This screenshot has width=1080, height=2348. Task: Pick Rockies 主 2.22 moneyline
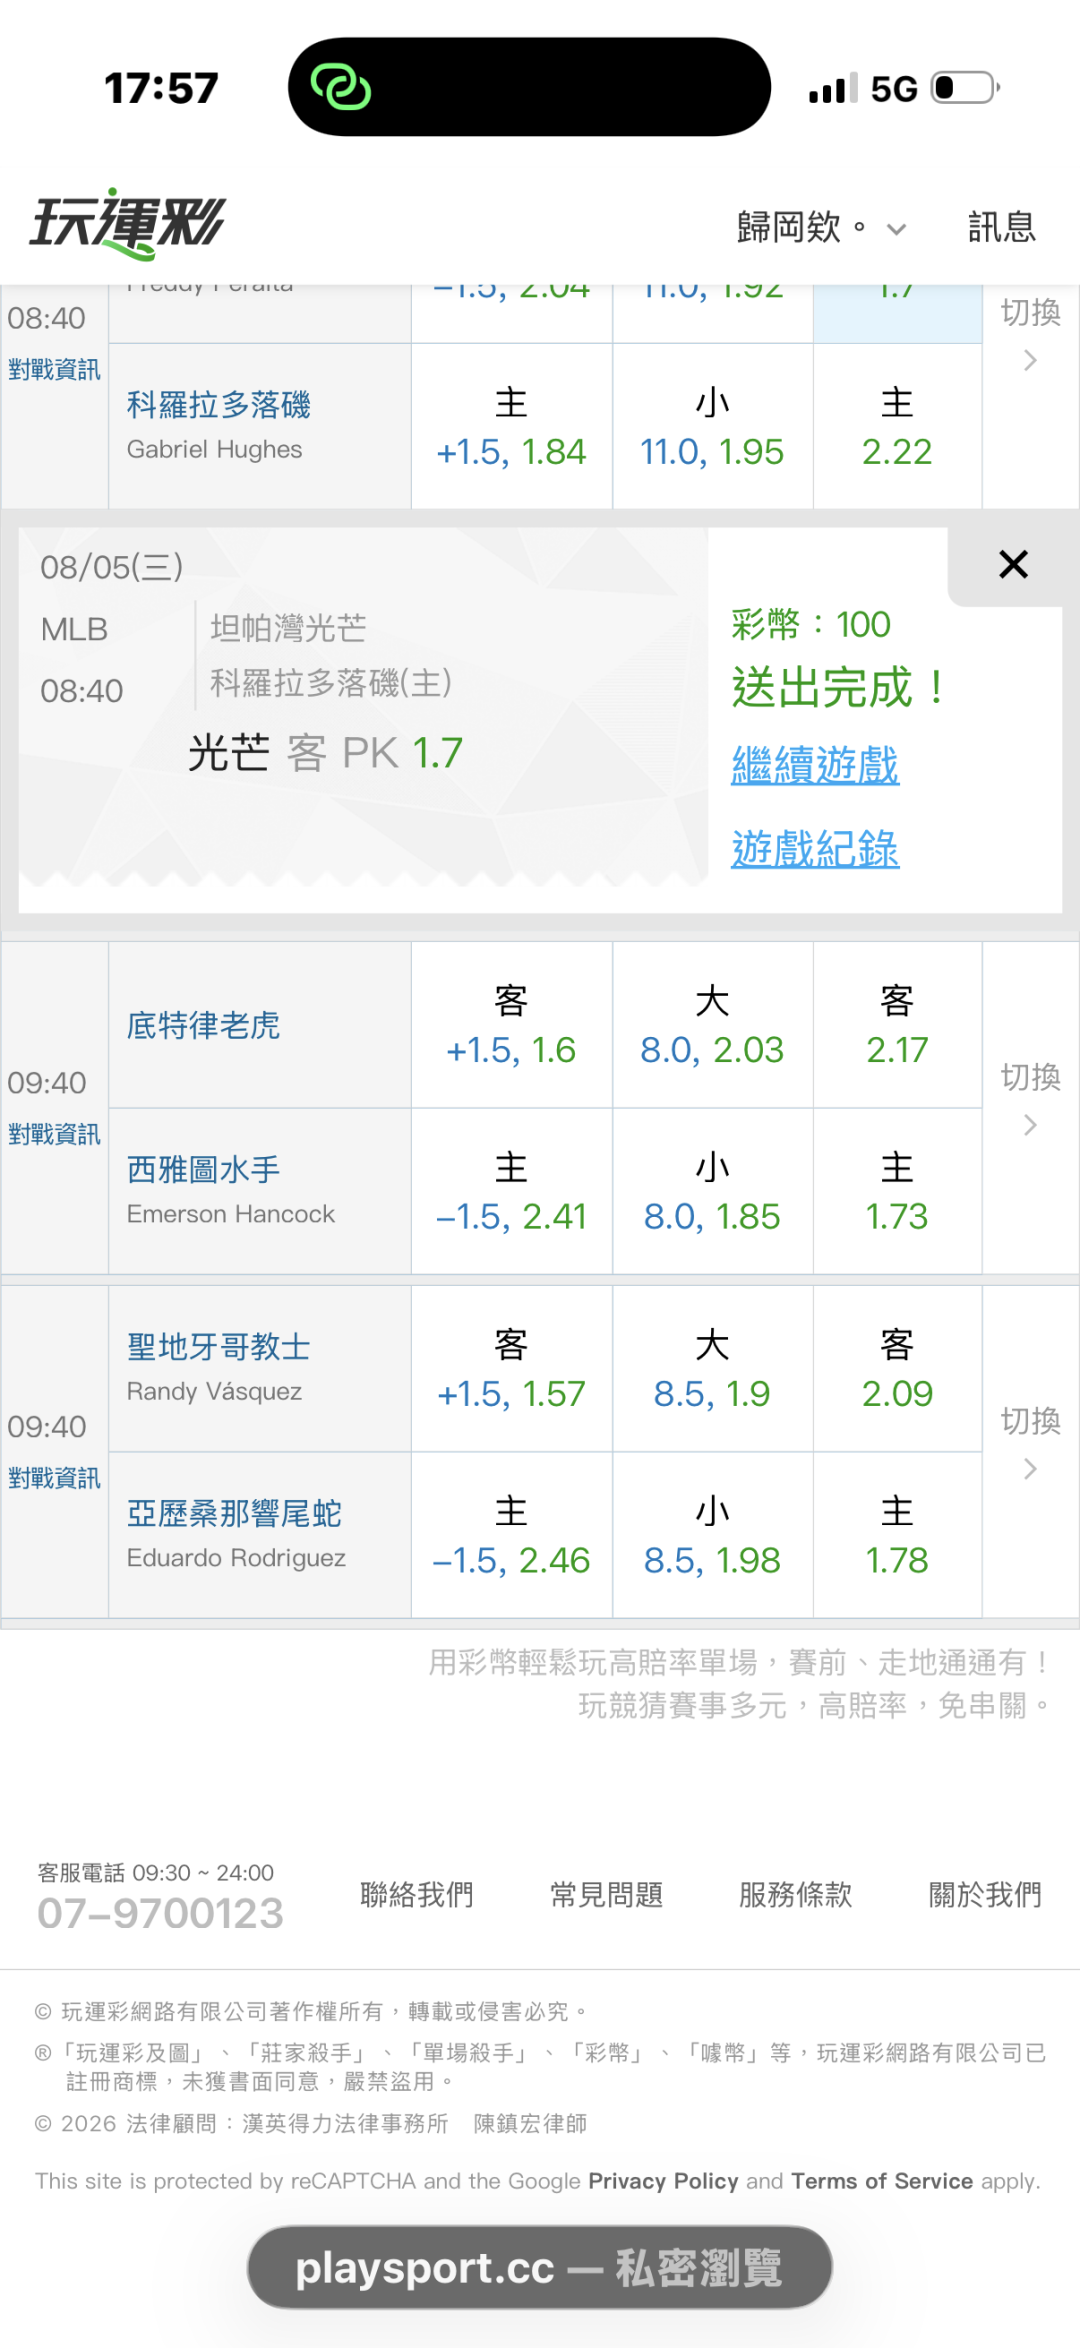coord(897,427)
